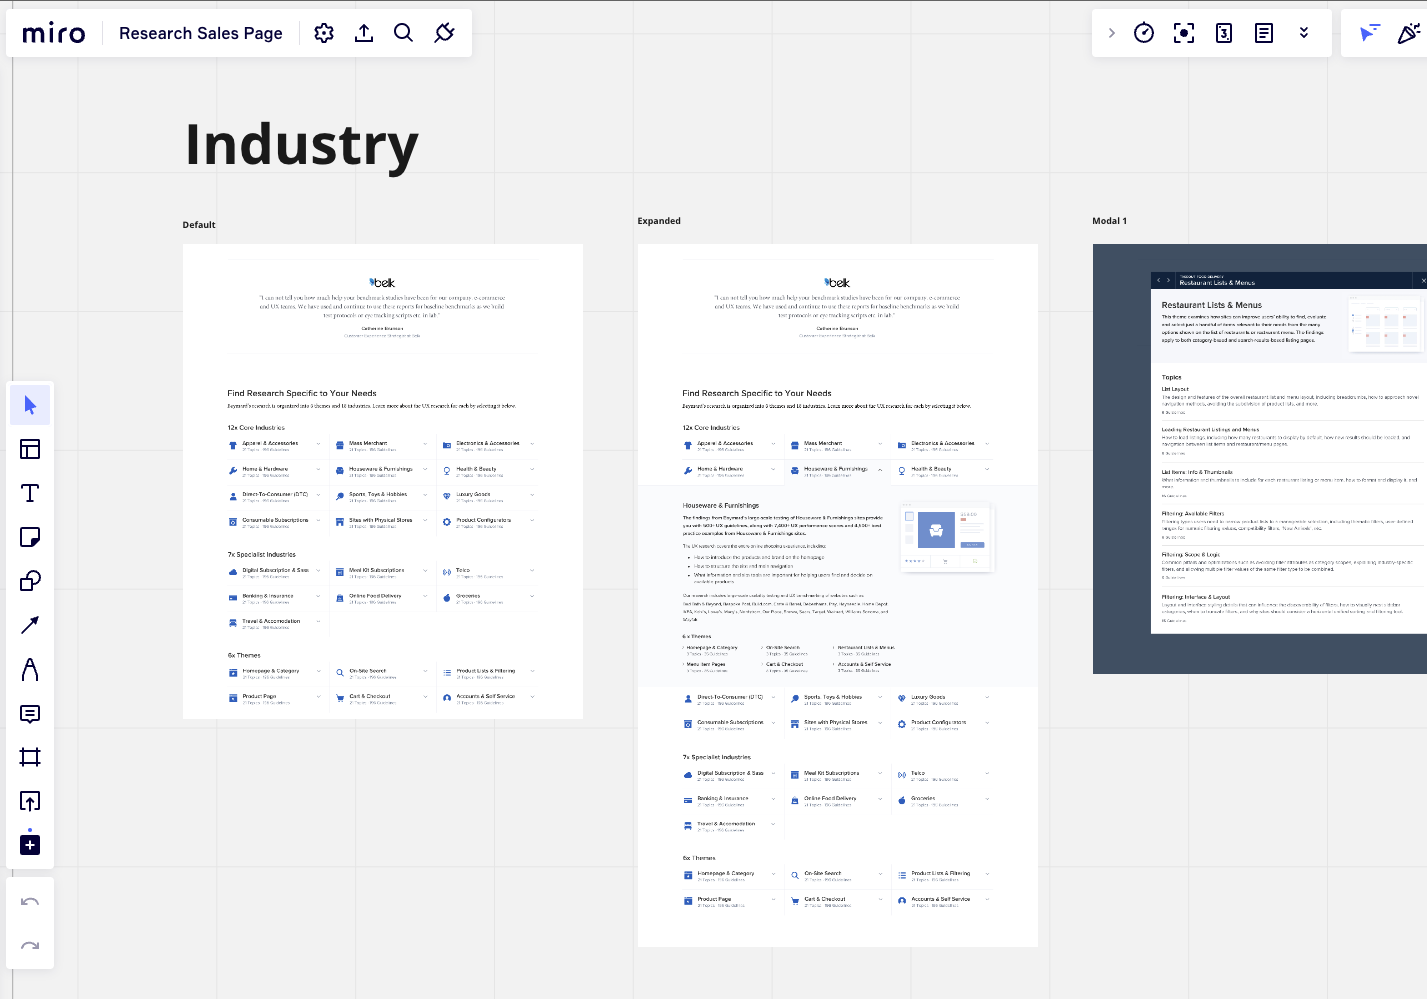The image size is (1427, 999).
Task: Select the Sticky note tool
Action: [x=30, y=537]
